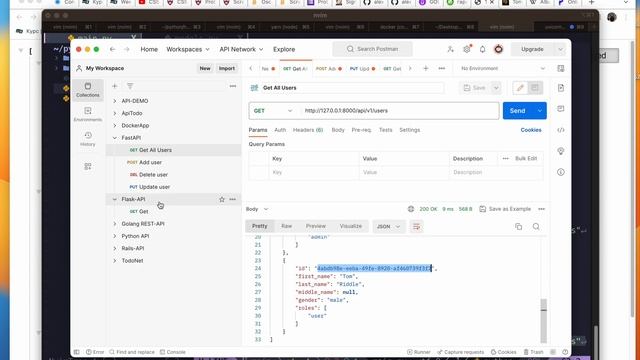The image size is (640, 360).
Task: Save response as Example
Action: point(505,209)
